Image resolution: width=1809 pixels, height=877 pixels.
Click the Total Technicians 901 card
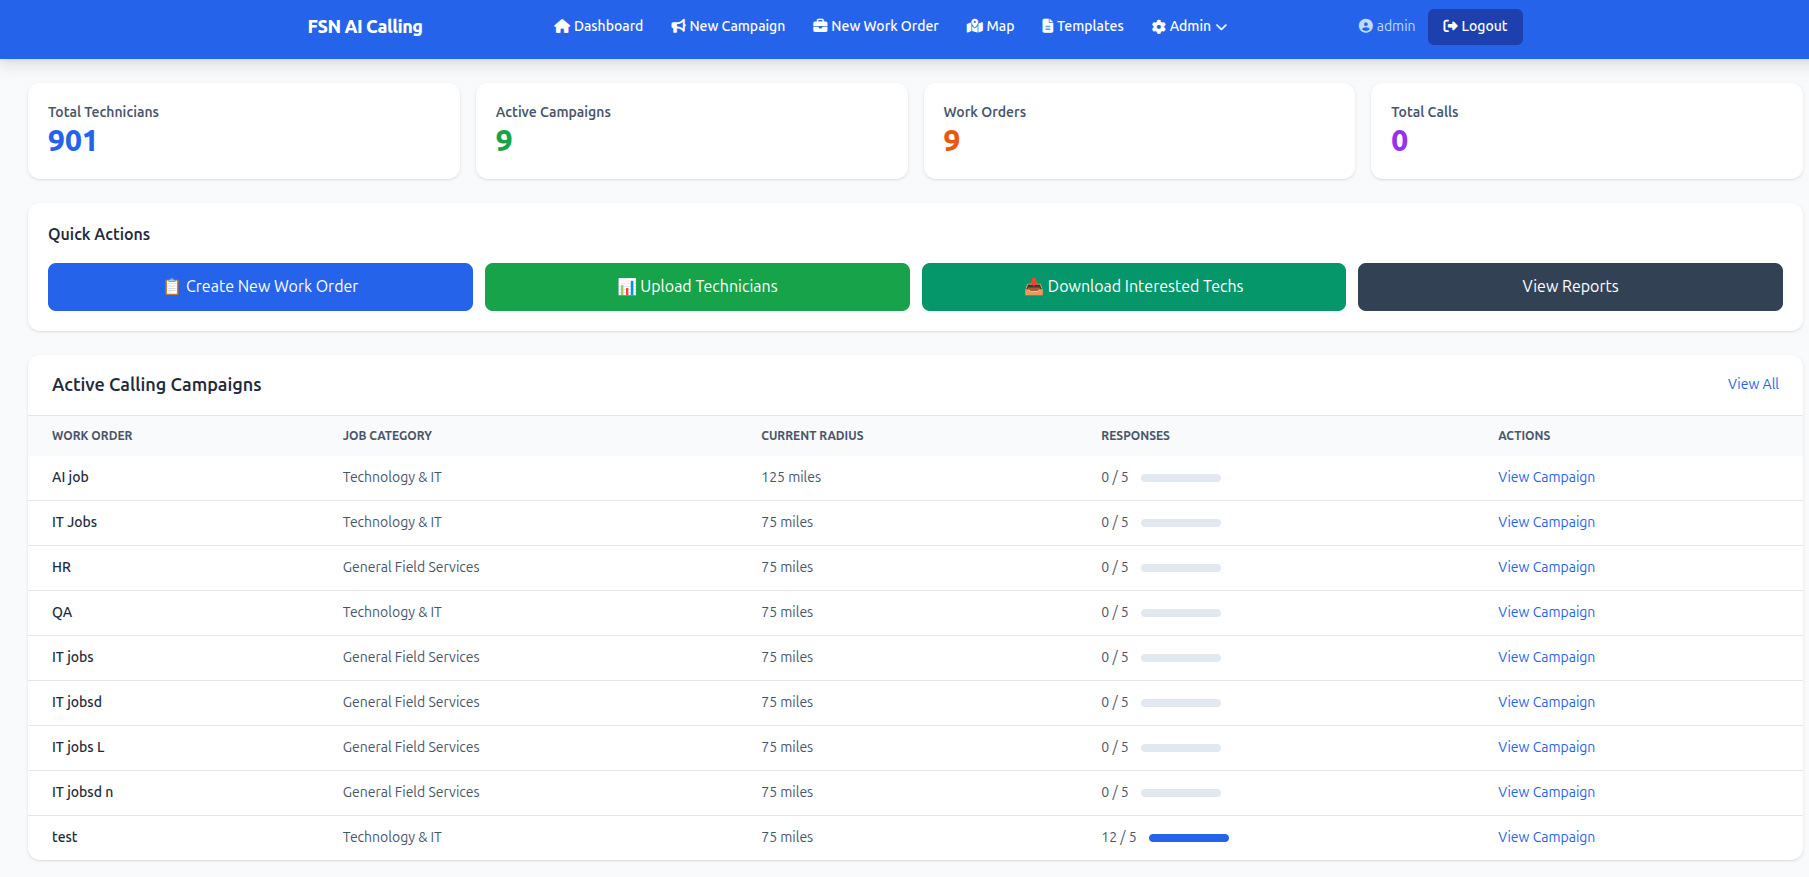tap(244, 131)
